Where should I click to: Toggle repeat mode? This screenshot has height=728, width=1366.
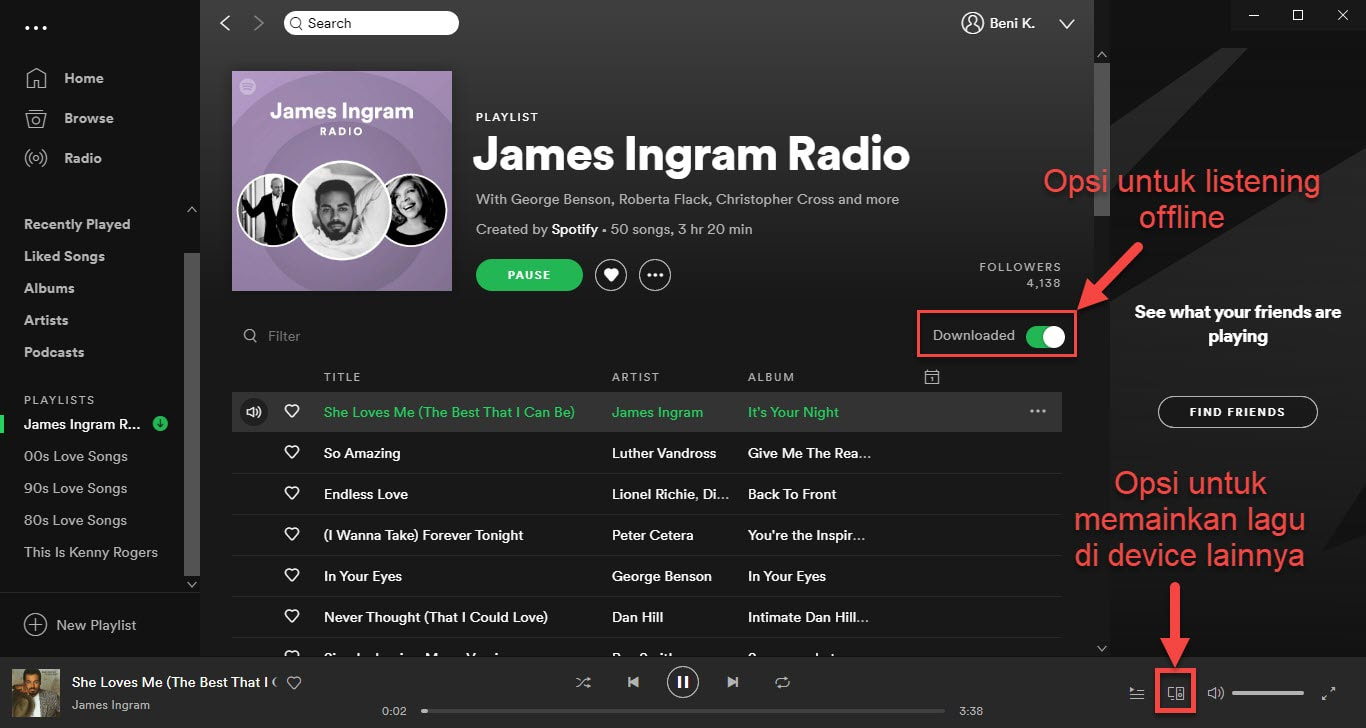coord(783,682)
